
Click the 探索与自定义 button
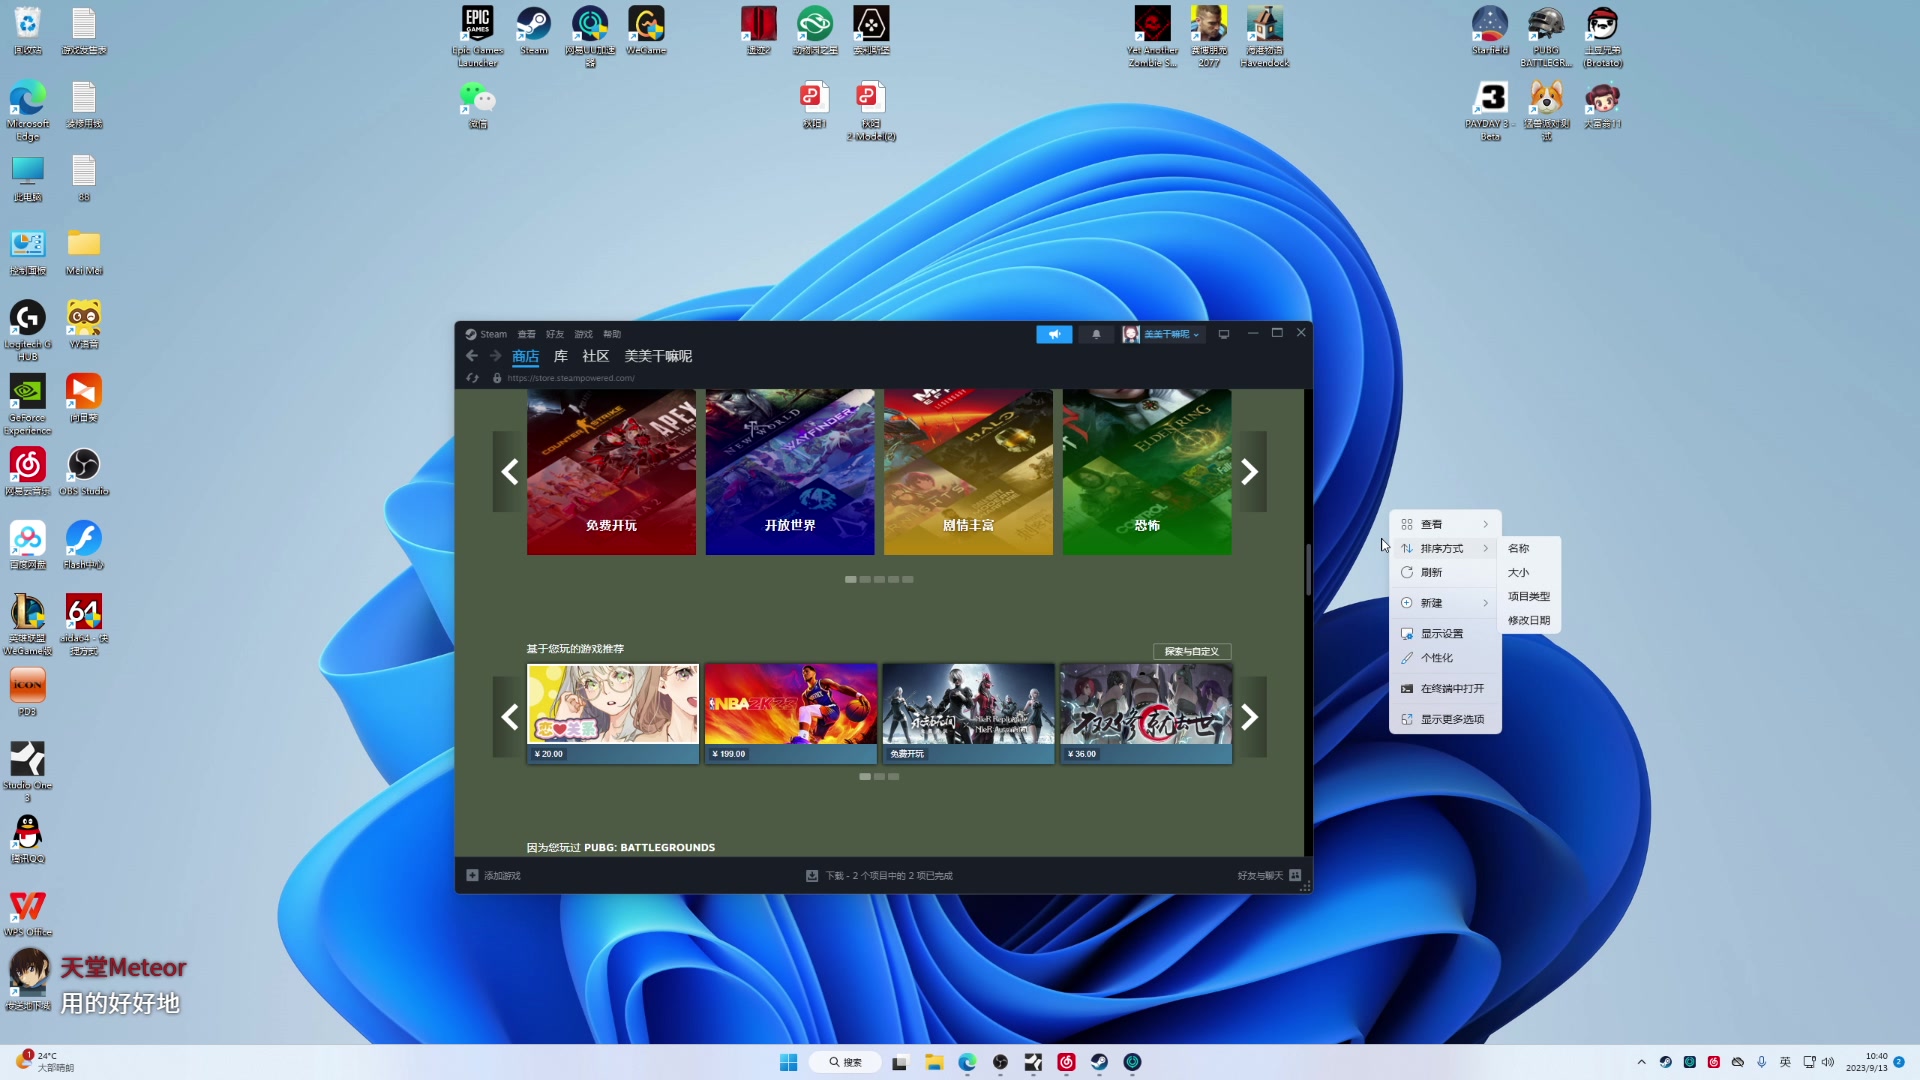pyautogui.click(x=1192, y=651)
